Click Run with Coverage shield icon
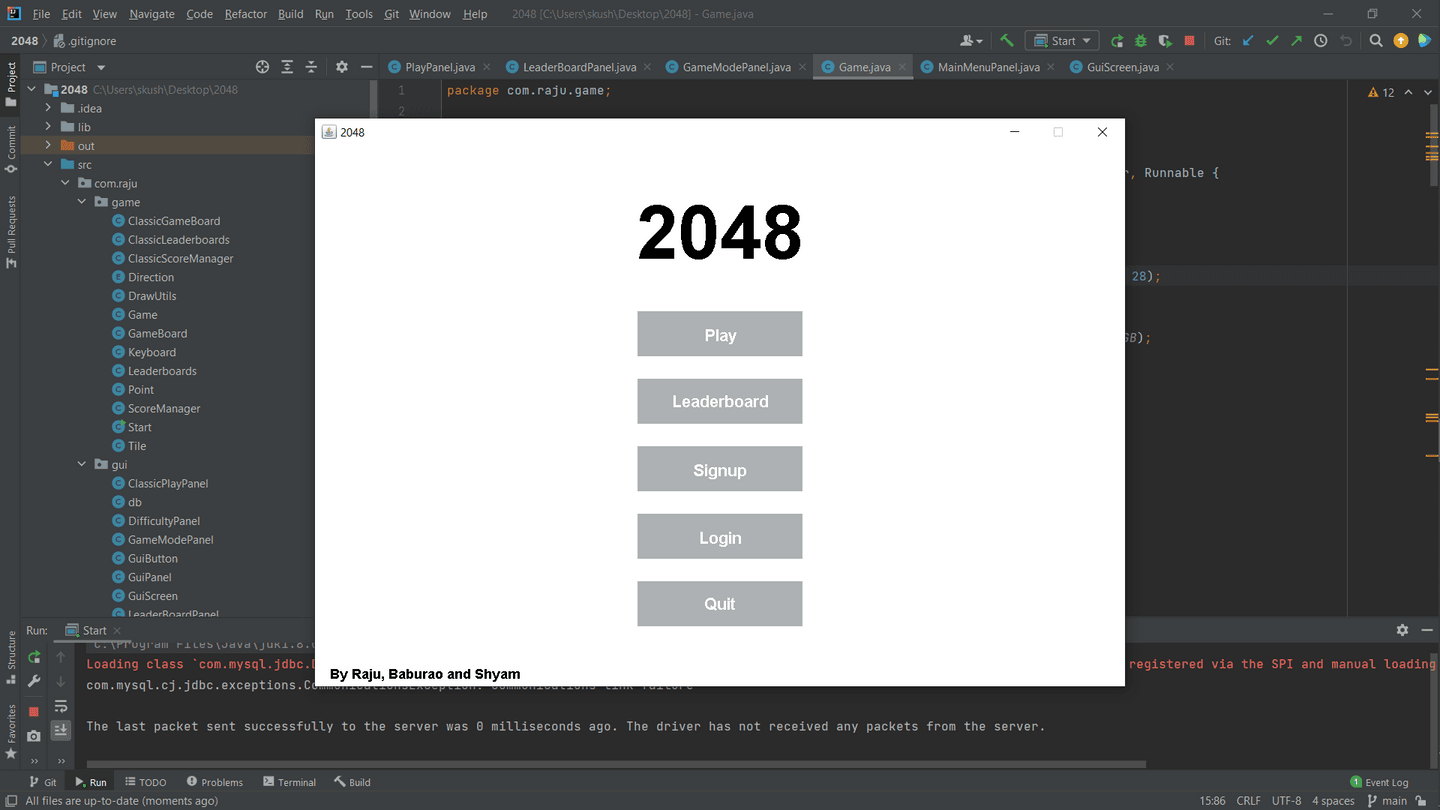This screenshot has height=810, width=1440. [x=1165, y=41]
